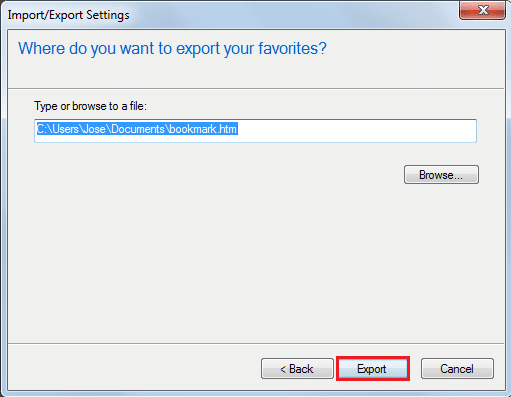Click the 'Type or browse to a file' label
The width and height of the screenshot is (511, 397).
click(90, 106)
